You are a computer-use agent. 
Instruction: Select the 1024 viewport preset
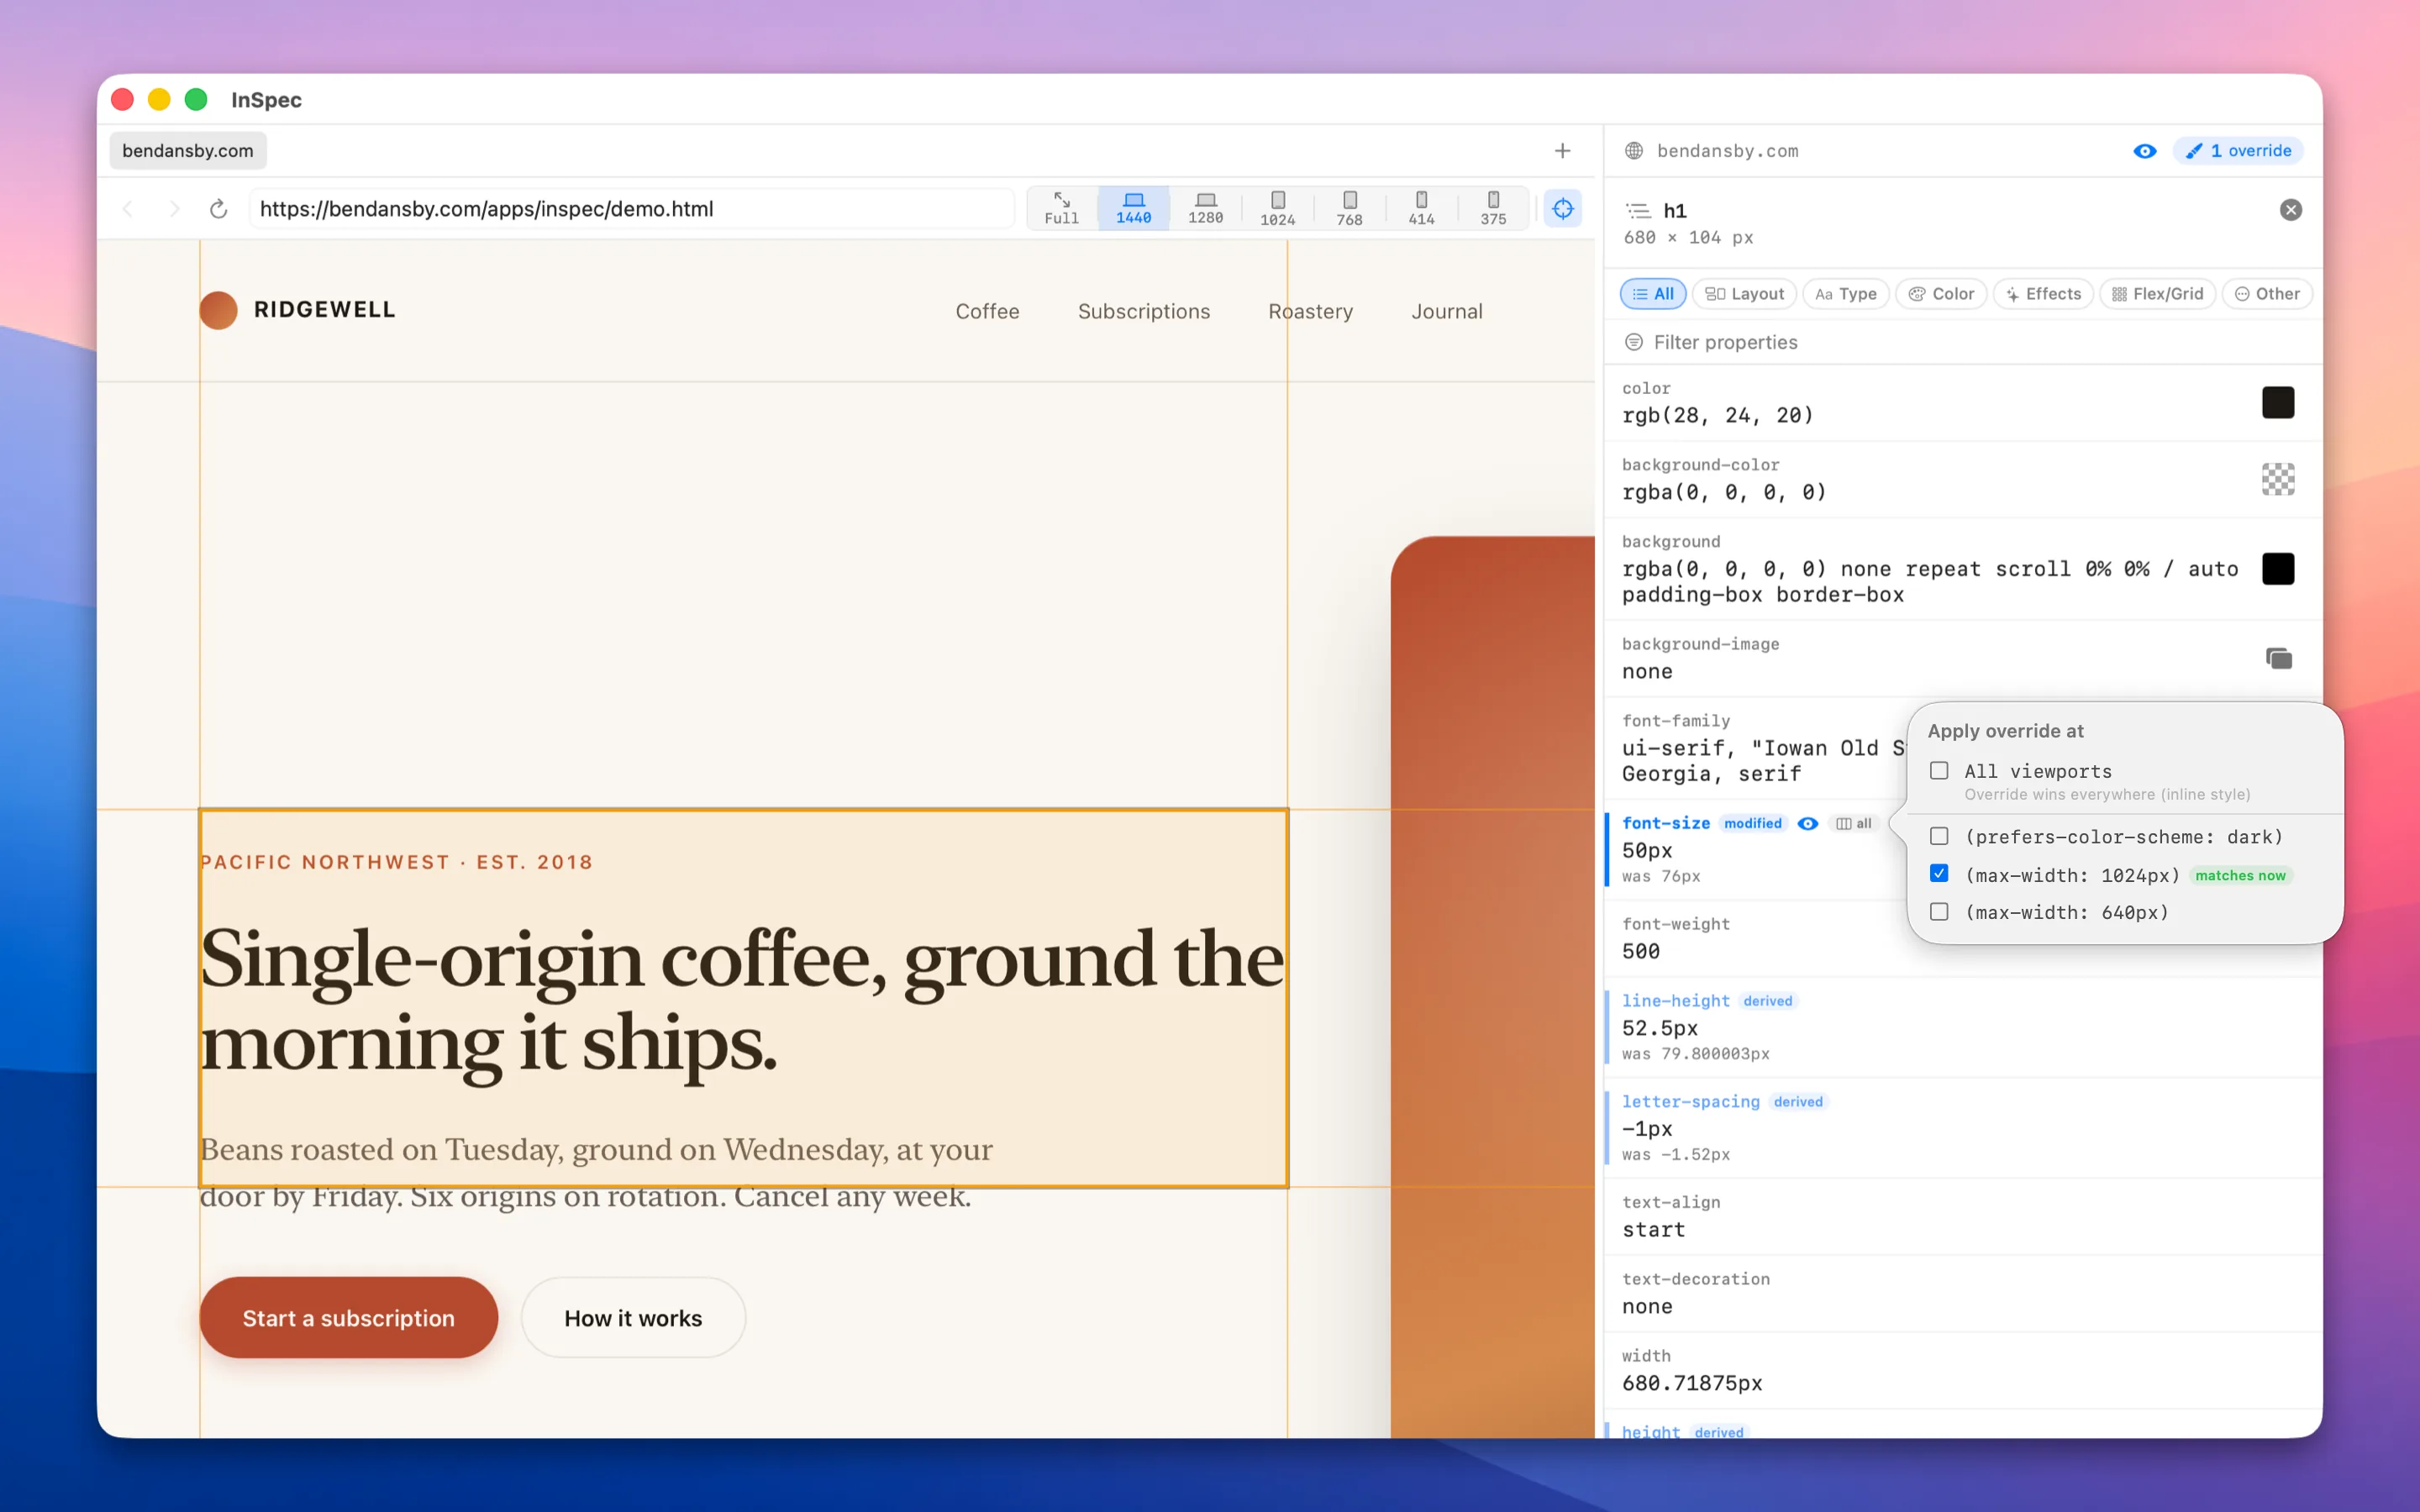1277,208
